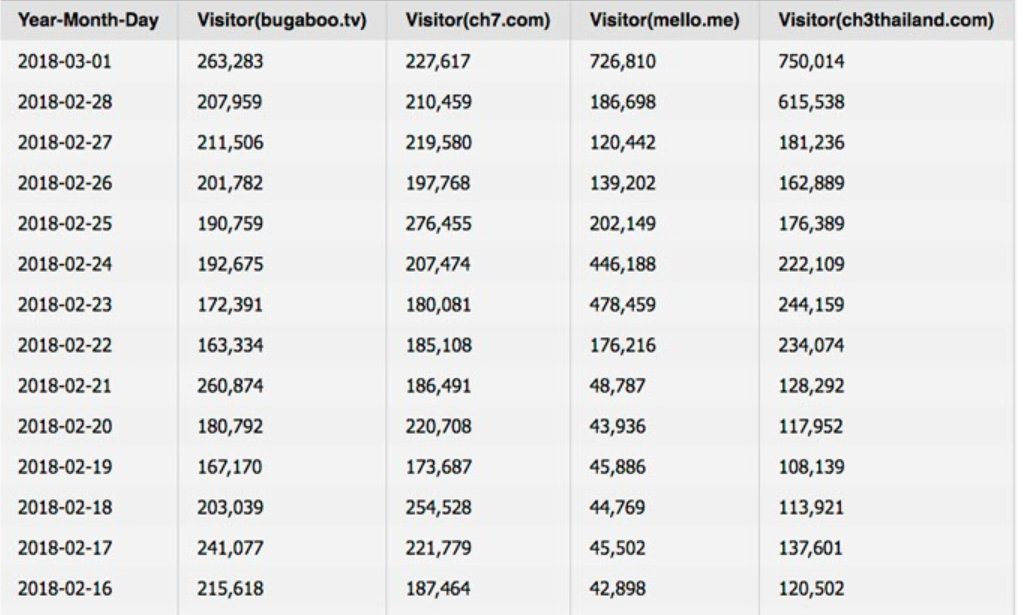The width and height of the screenshot is (1023, 615).
Task: Select the 615,538 ch3thailand value
Action: (x=811, y=102)
